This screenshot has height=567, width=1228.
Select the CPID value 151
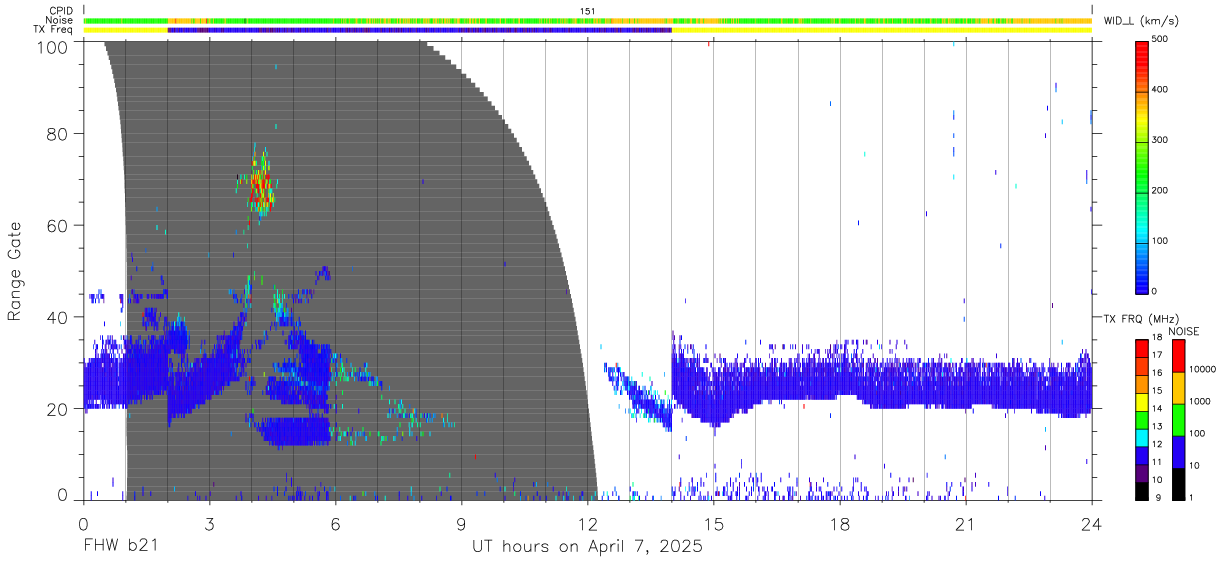[x=587, y=11]
